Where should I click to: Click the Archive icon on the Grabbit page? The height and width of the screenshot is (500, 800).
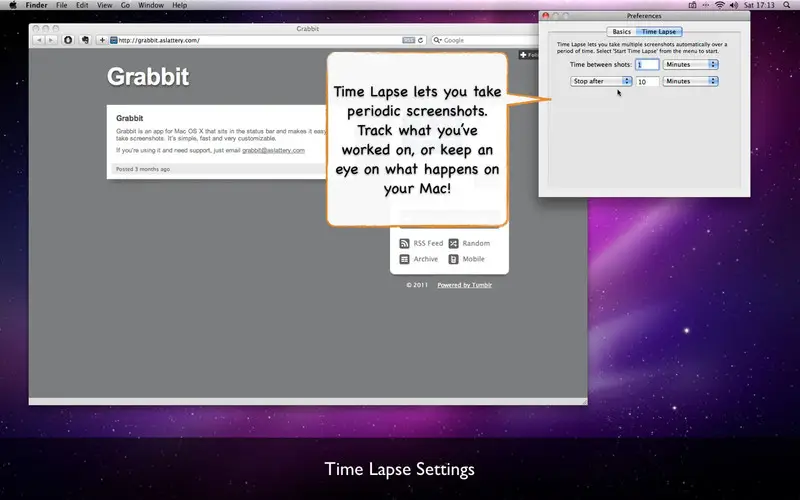(x=404, y=259)
